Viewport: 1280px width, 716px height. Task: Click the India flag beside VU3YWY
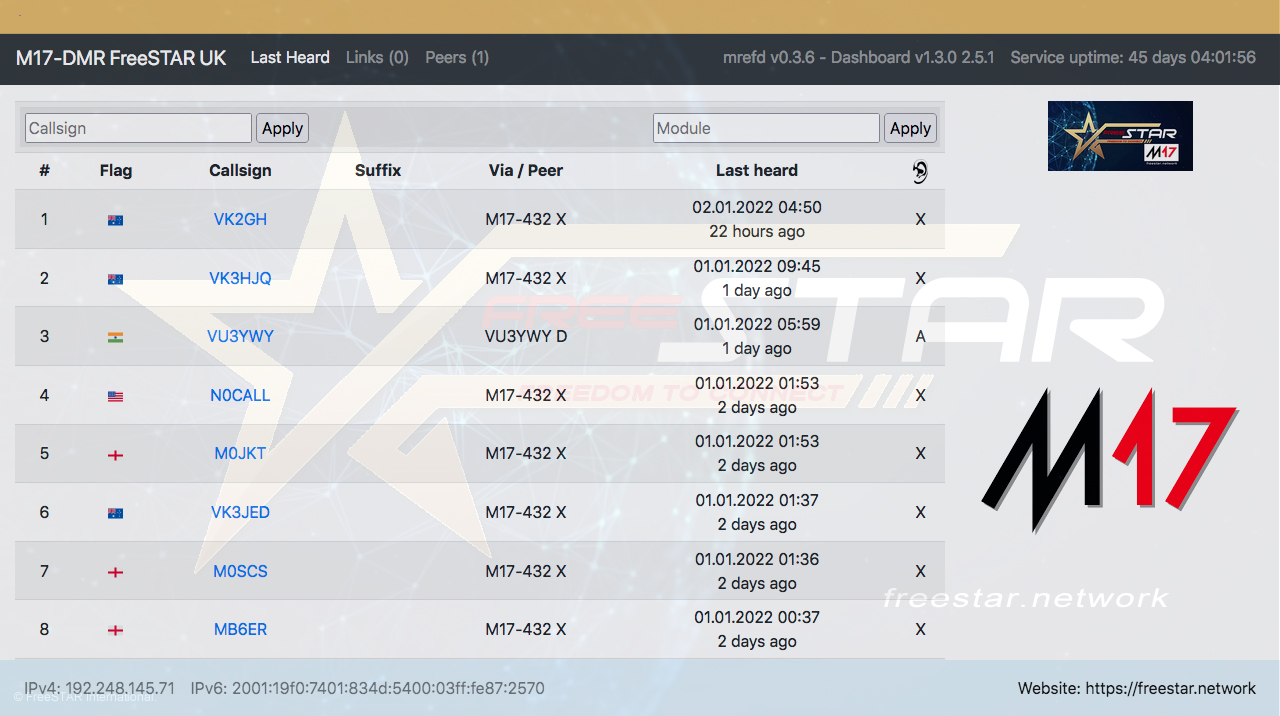click(x=116, y=337)
